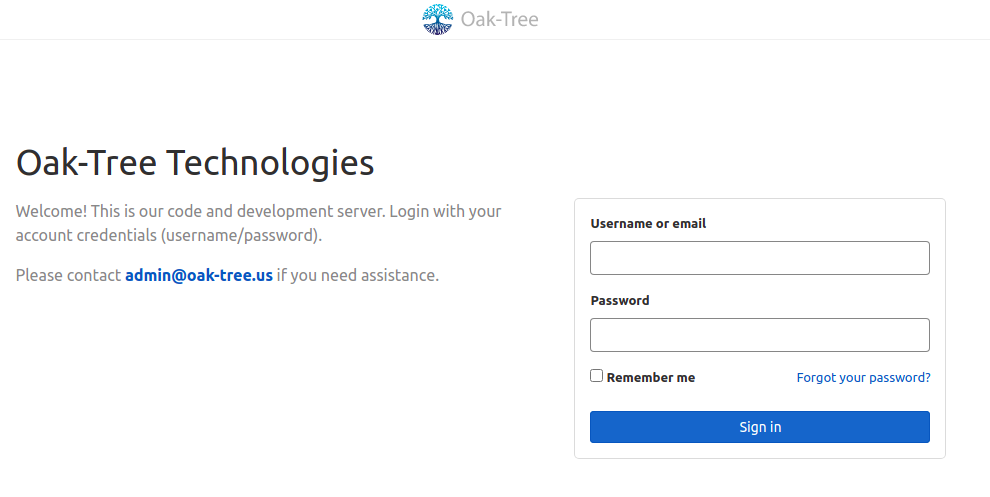The image size is (990, 497).
Task: Click the Please contact text
Action: (68, 275)
